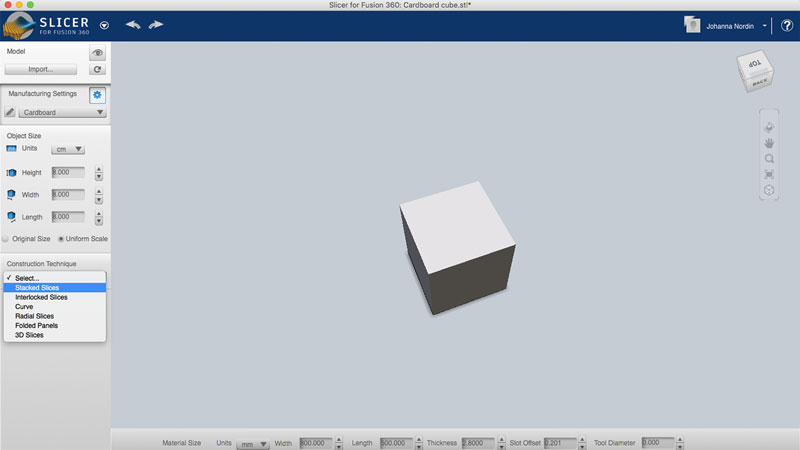Viewport: 800px width, 450px height.
Task: Decrease Height with the down stepper
Action: (98, 177)
